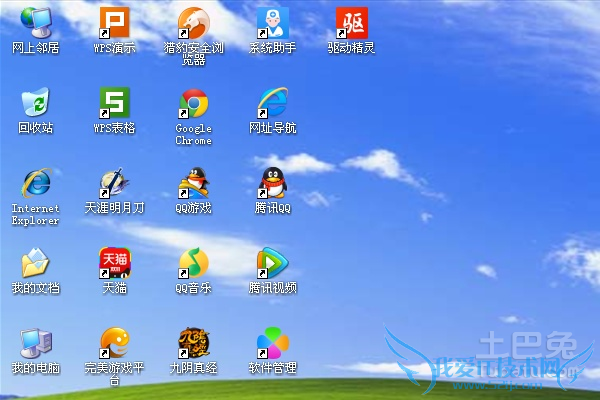Image resolution: width=600 pixels, height=400 pixels.
Task: Select the 九阴真经 game shortcut
Action: pyautogui.click(x=193, y=343)
